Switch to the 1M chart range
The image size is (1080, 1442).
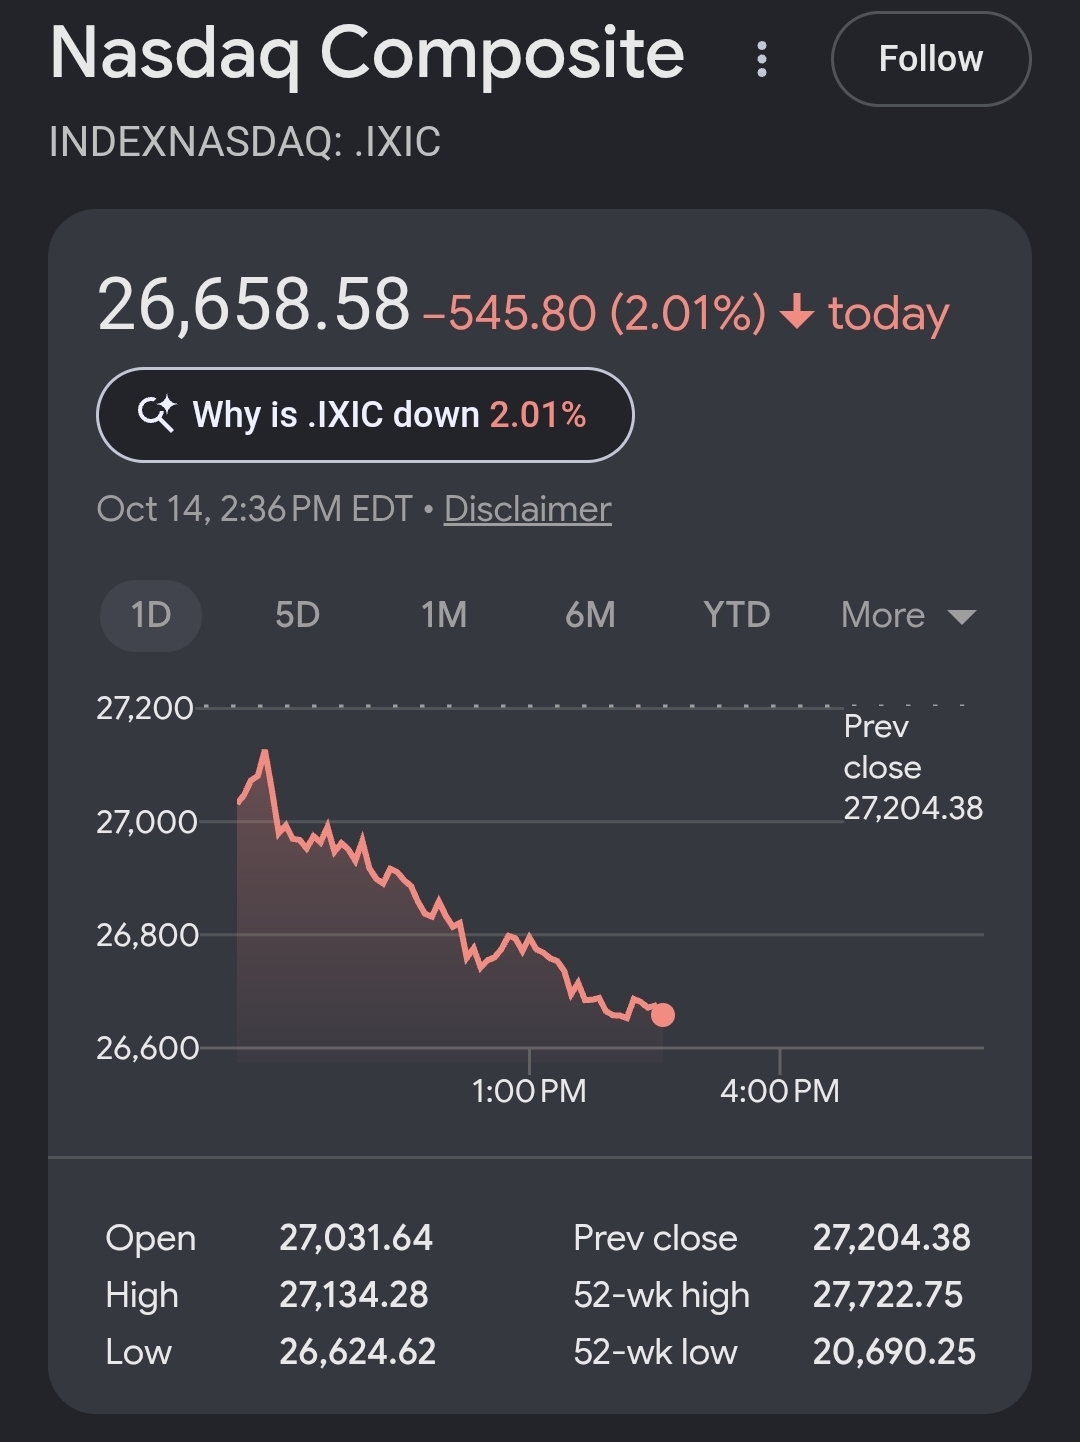click(x=444, y=614)
